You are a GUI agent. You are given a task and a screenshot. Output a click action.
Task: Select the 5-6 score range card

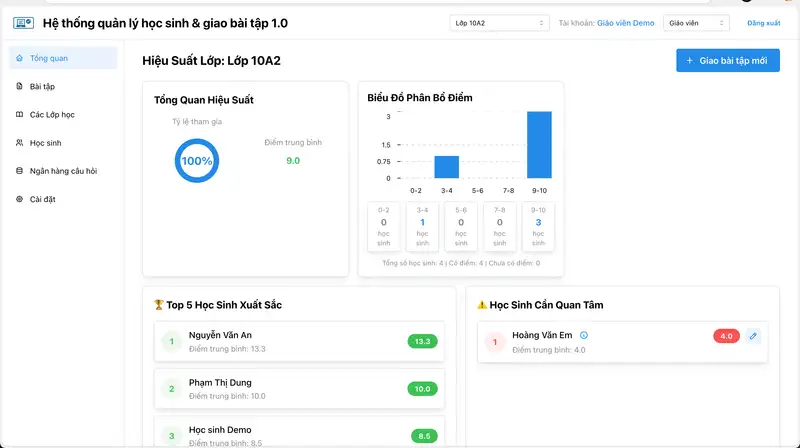pos(461,227)
